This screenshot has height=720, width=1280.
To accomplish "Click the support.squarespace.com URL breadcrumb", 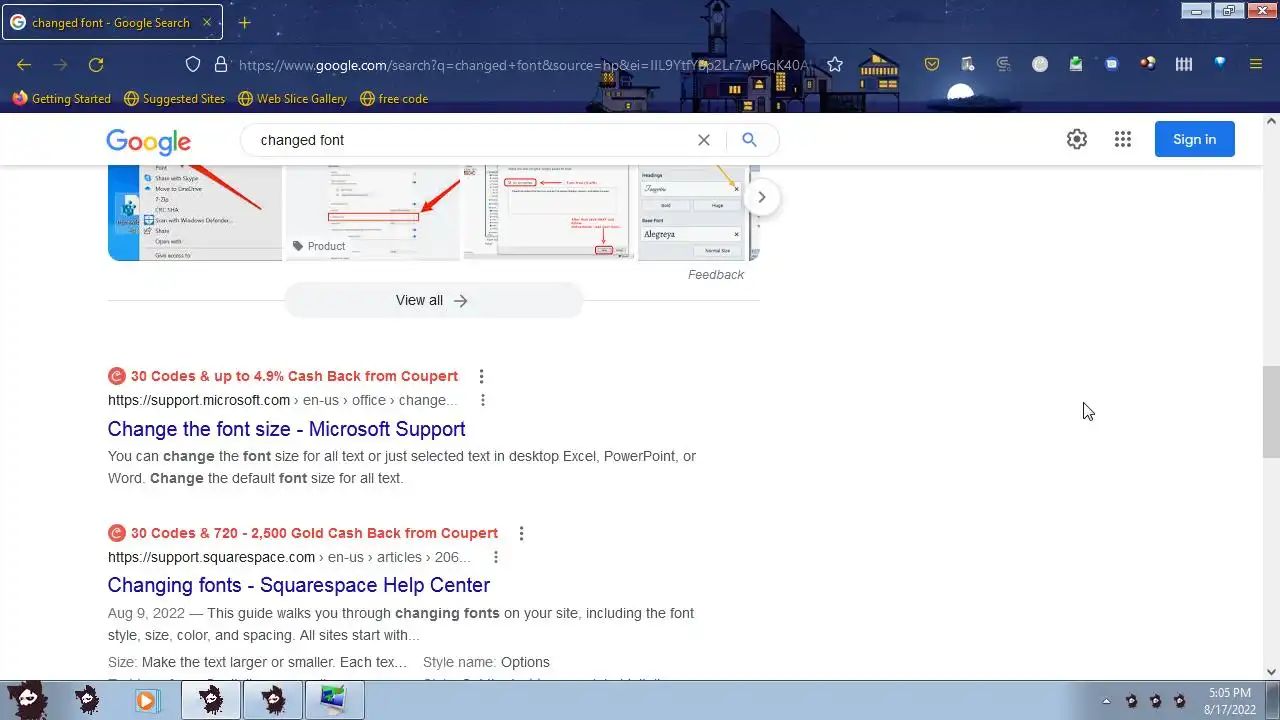I will (289, 557).
